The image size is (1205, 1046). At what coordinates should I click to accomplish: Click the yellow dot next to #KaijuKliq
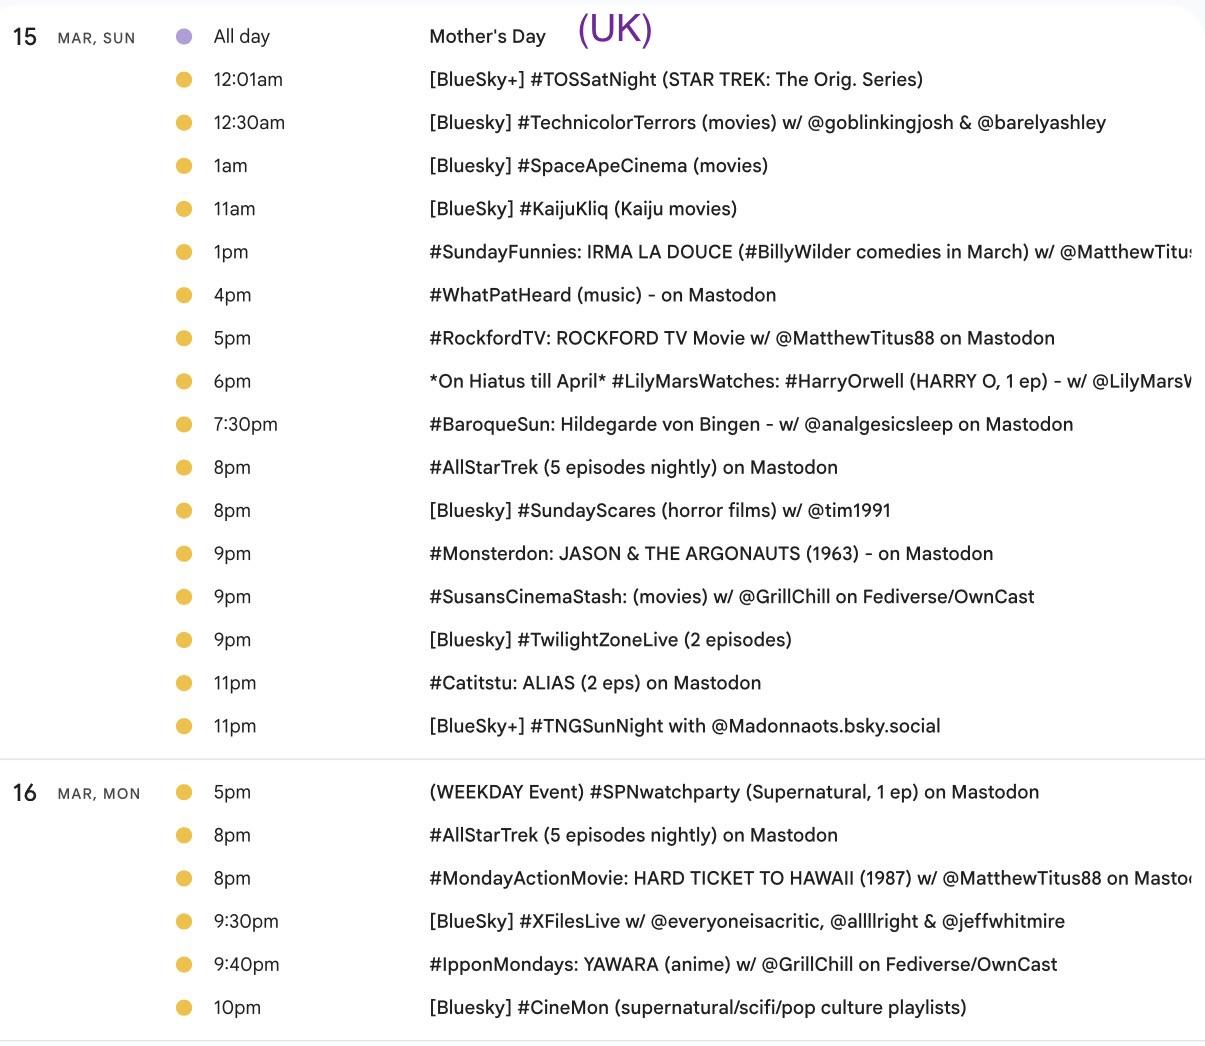[x=184, y=209]
